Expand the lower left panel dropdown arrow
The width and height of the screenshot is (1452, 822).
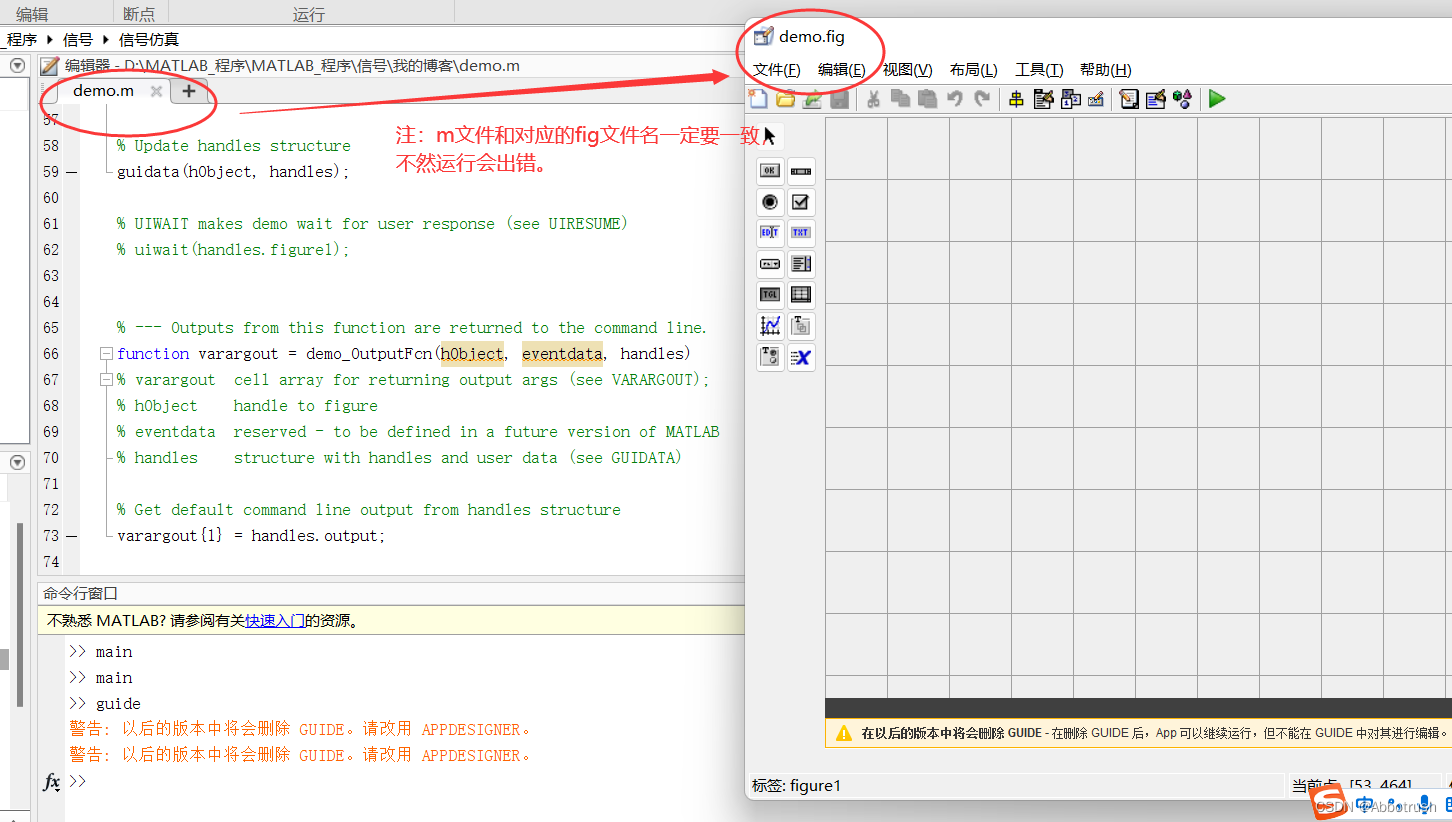(x=17, y=462)
